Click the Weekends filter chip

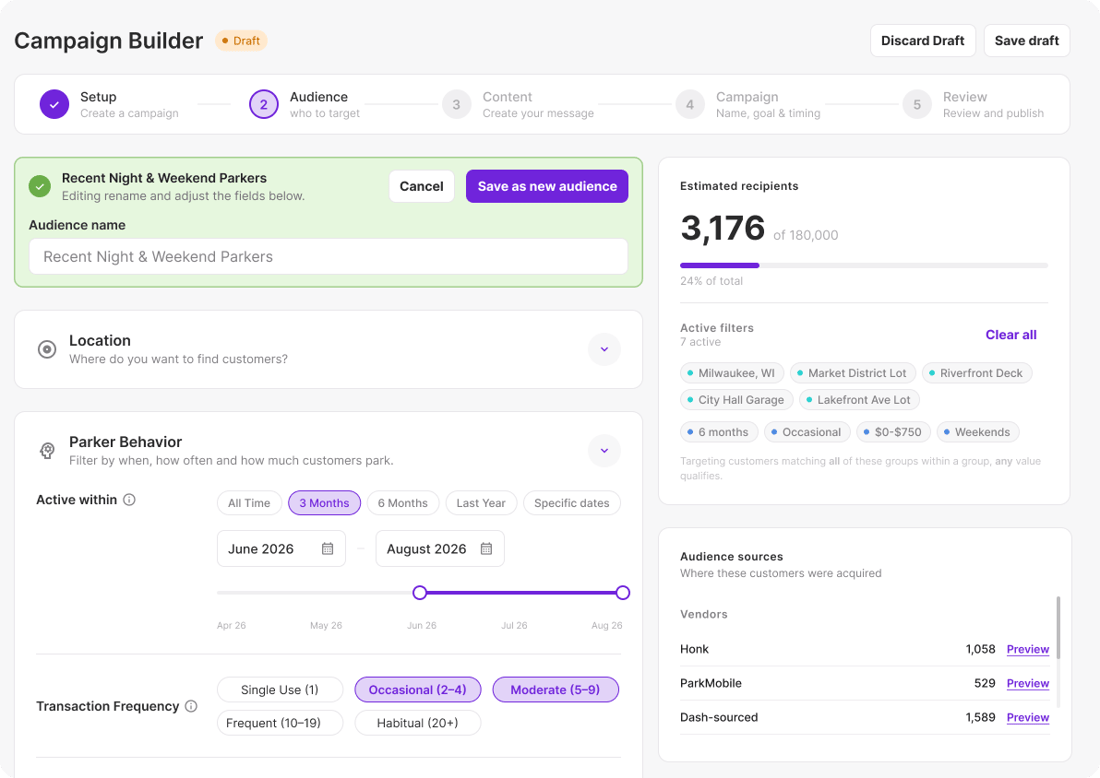978,432
